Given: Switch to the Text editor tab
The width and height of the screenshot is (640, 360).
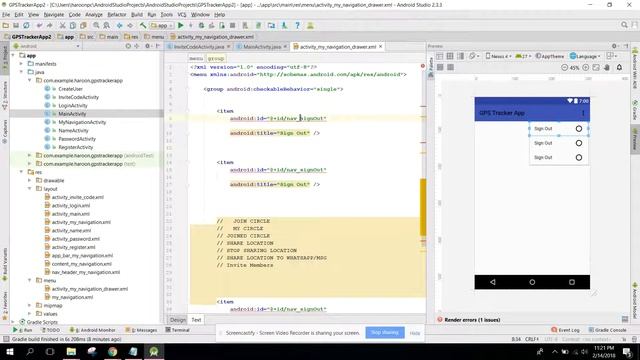Looking at the screenshot, I should pos(196,320).
